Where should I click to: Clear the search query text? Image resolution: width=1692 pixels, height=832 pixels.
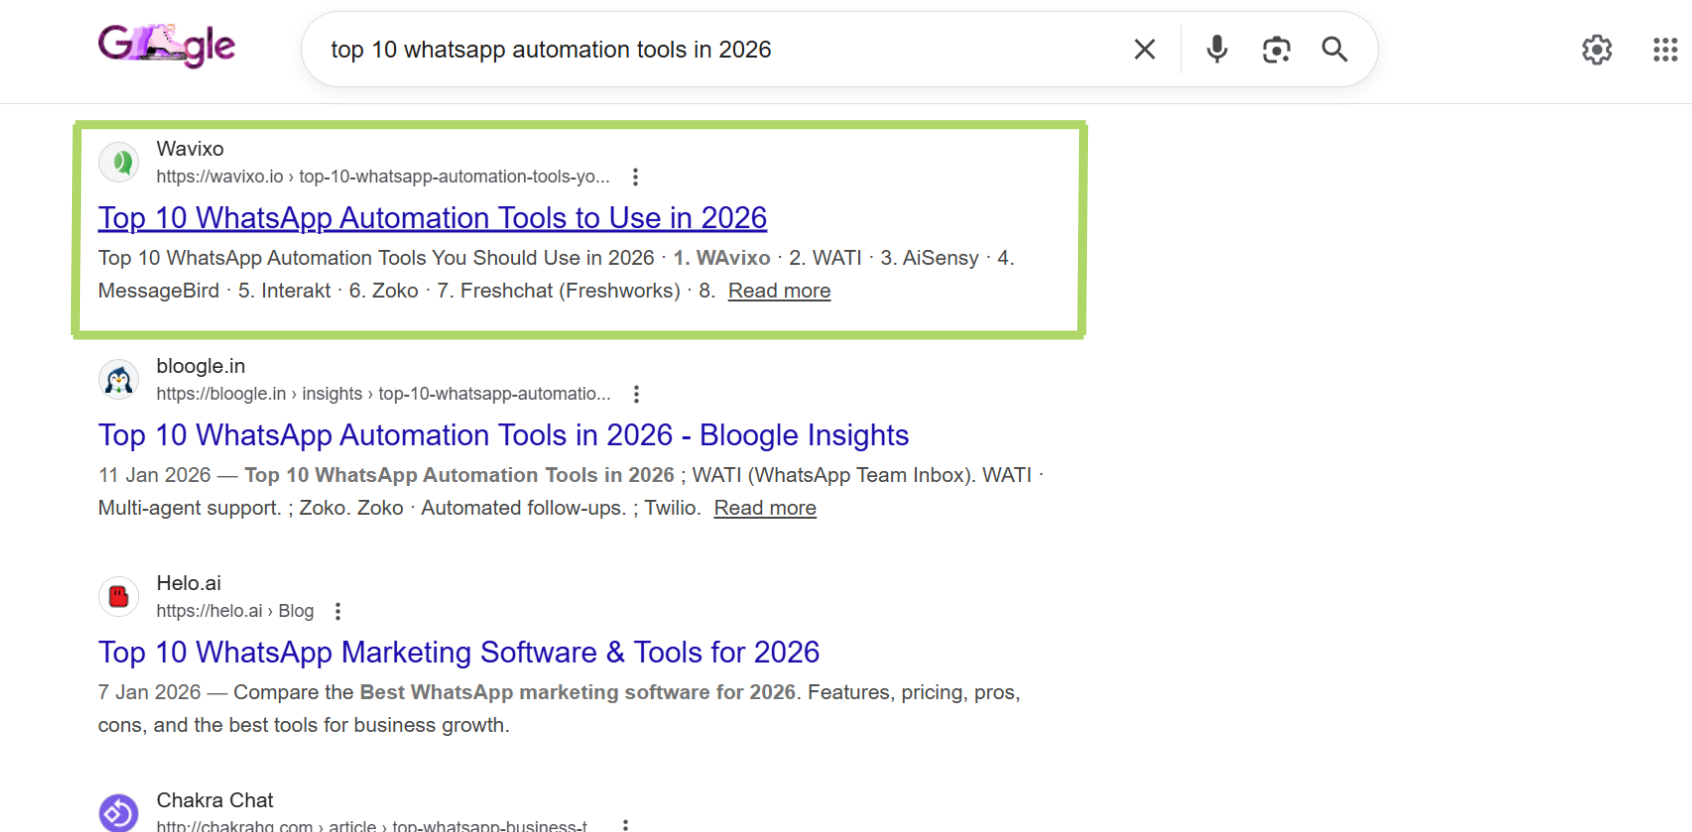1144,49
